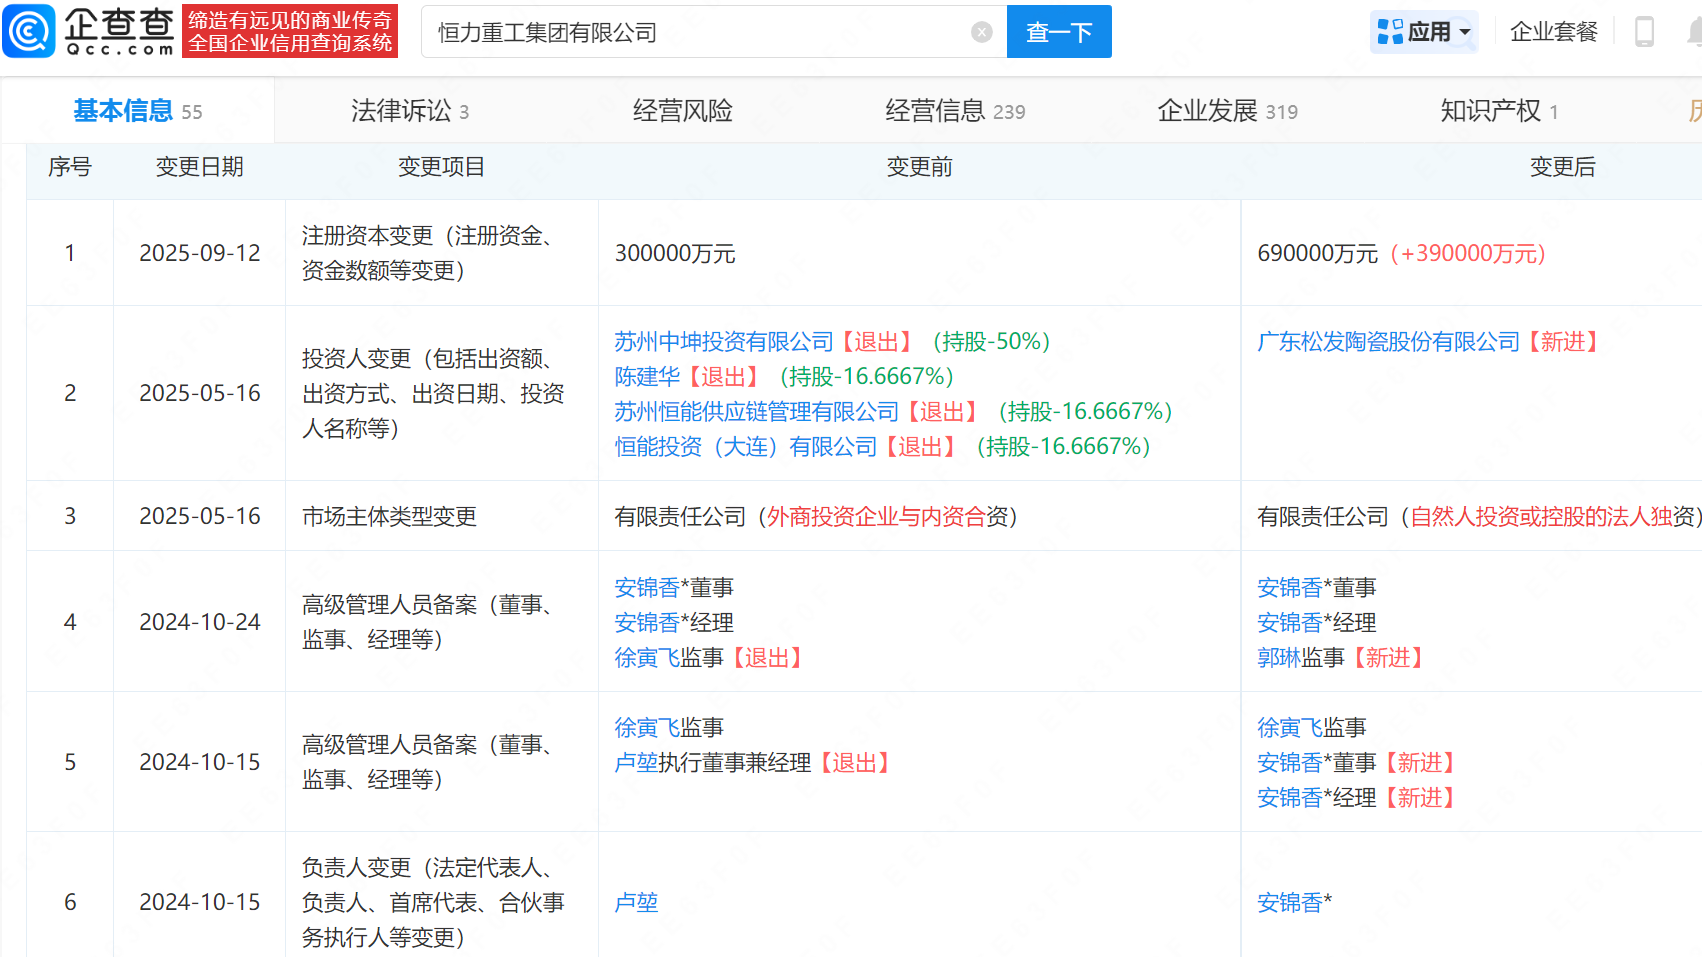The height and width of the screenshot is (957, 1702).
Task: Open the mobile phone app icon
Action: pyautogui.click(x=1644, y=32)
